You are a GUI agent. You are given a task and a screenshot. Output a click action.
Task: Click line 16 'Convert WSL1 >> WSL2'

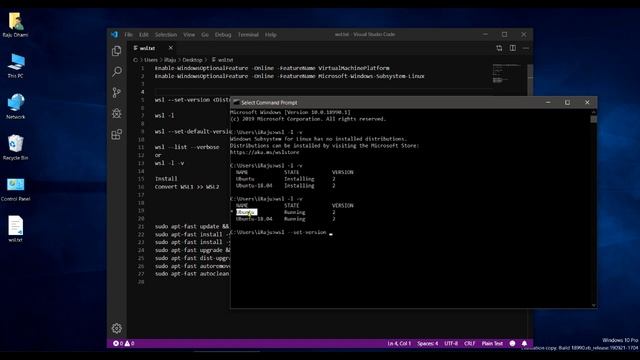click(187, 187)
